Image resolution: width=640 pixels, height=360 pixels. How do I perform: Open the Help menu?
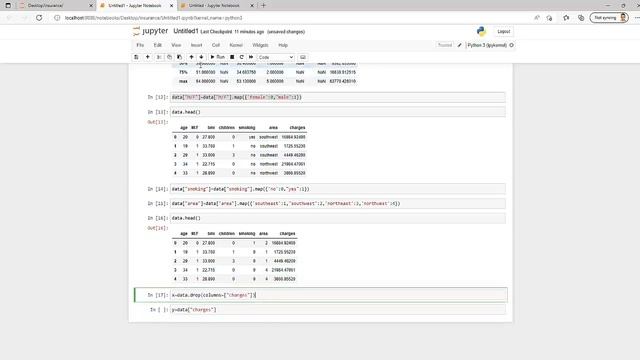tap(283, 45)
